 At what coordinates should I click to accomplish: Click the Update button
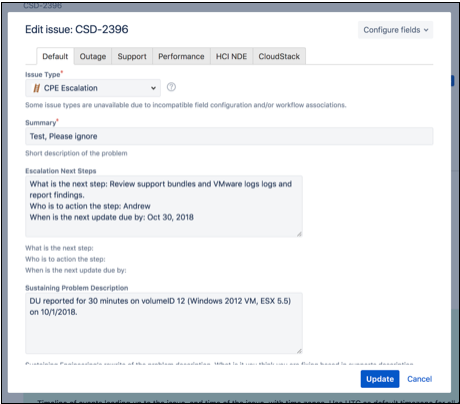(380, 379)
